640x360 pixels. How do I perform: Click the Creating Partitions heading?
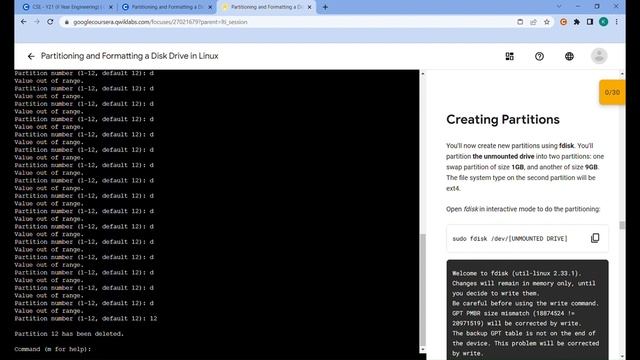[503, 120]
